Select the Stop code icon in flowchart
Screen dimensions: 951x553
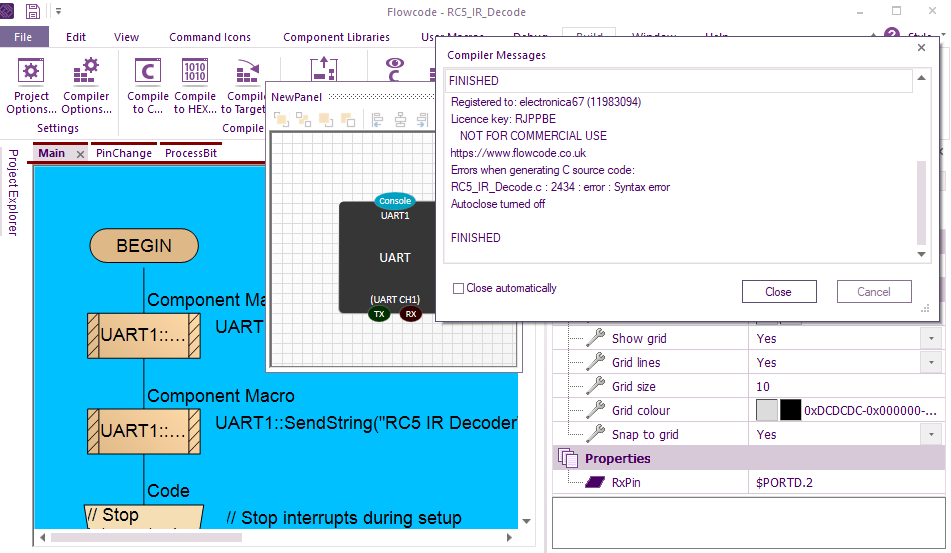point(144,517)
